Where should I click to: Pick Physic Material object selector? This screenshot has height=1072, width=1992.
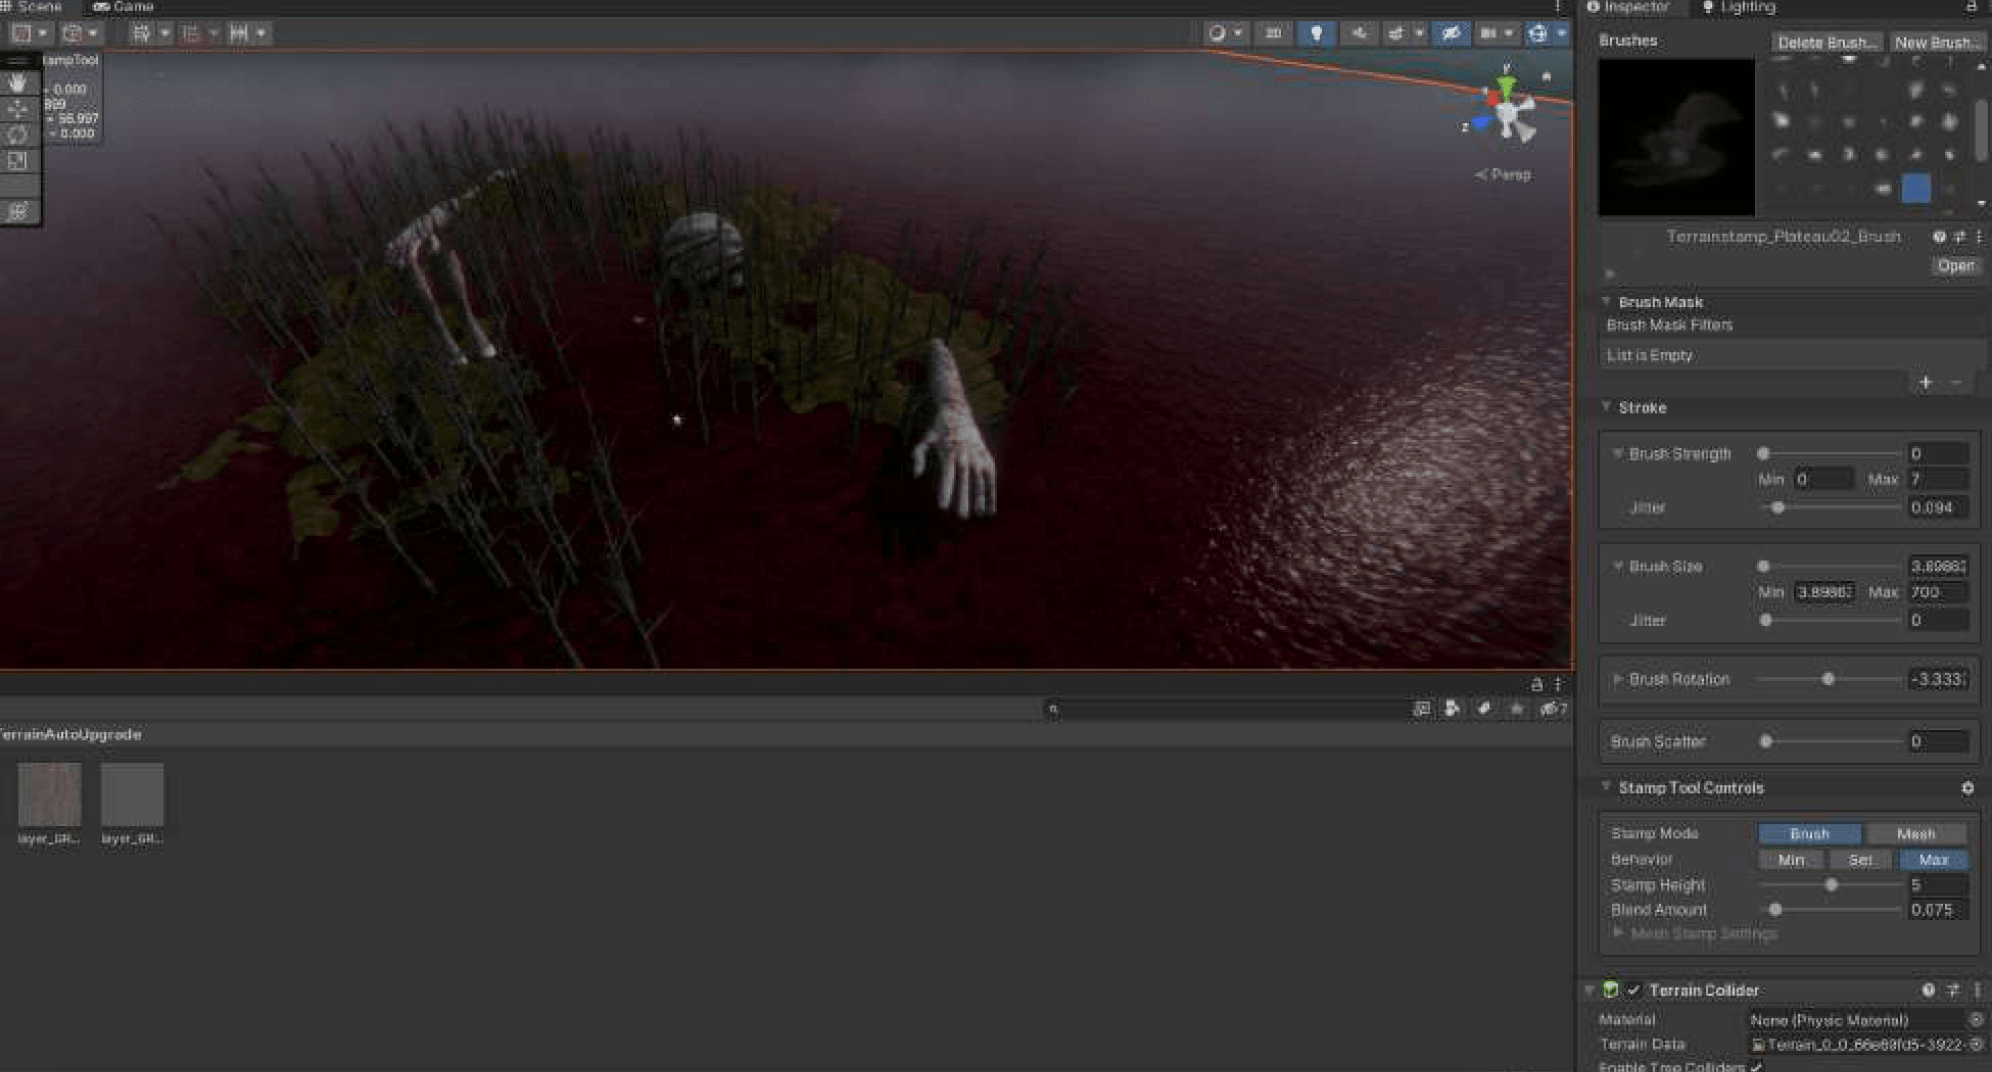click(x=1976, y=1020)
